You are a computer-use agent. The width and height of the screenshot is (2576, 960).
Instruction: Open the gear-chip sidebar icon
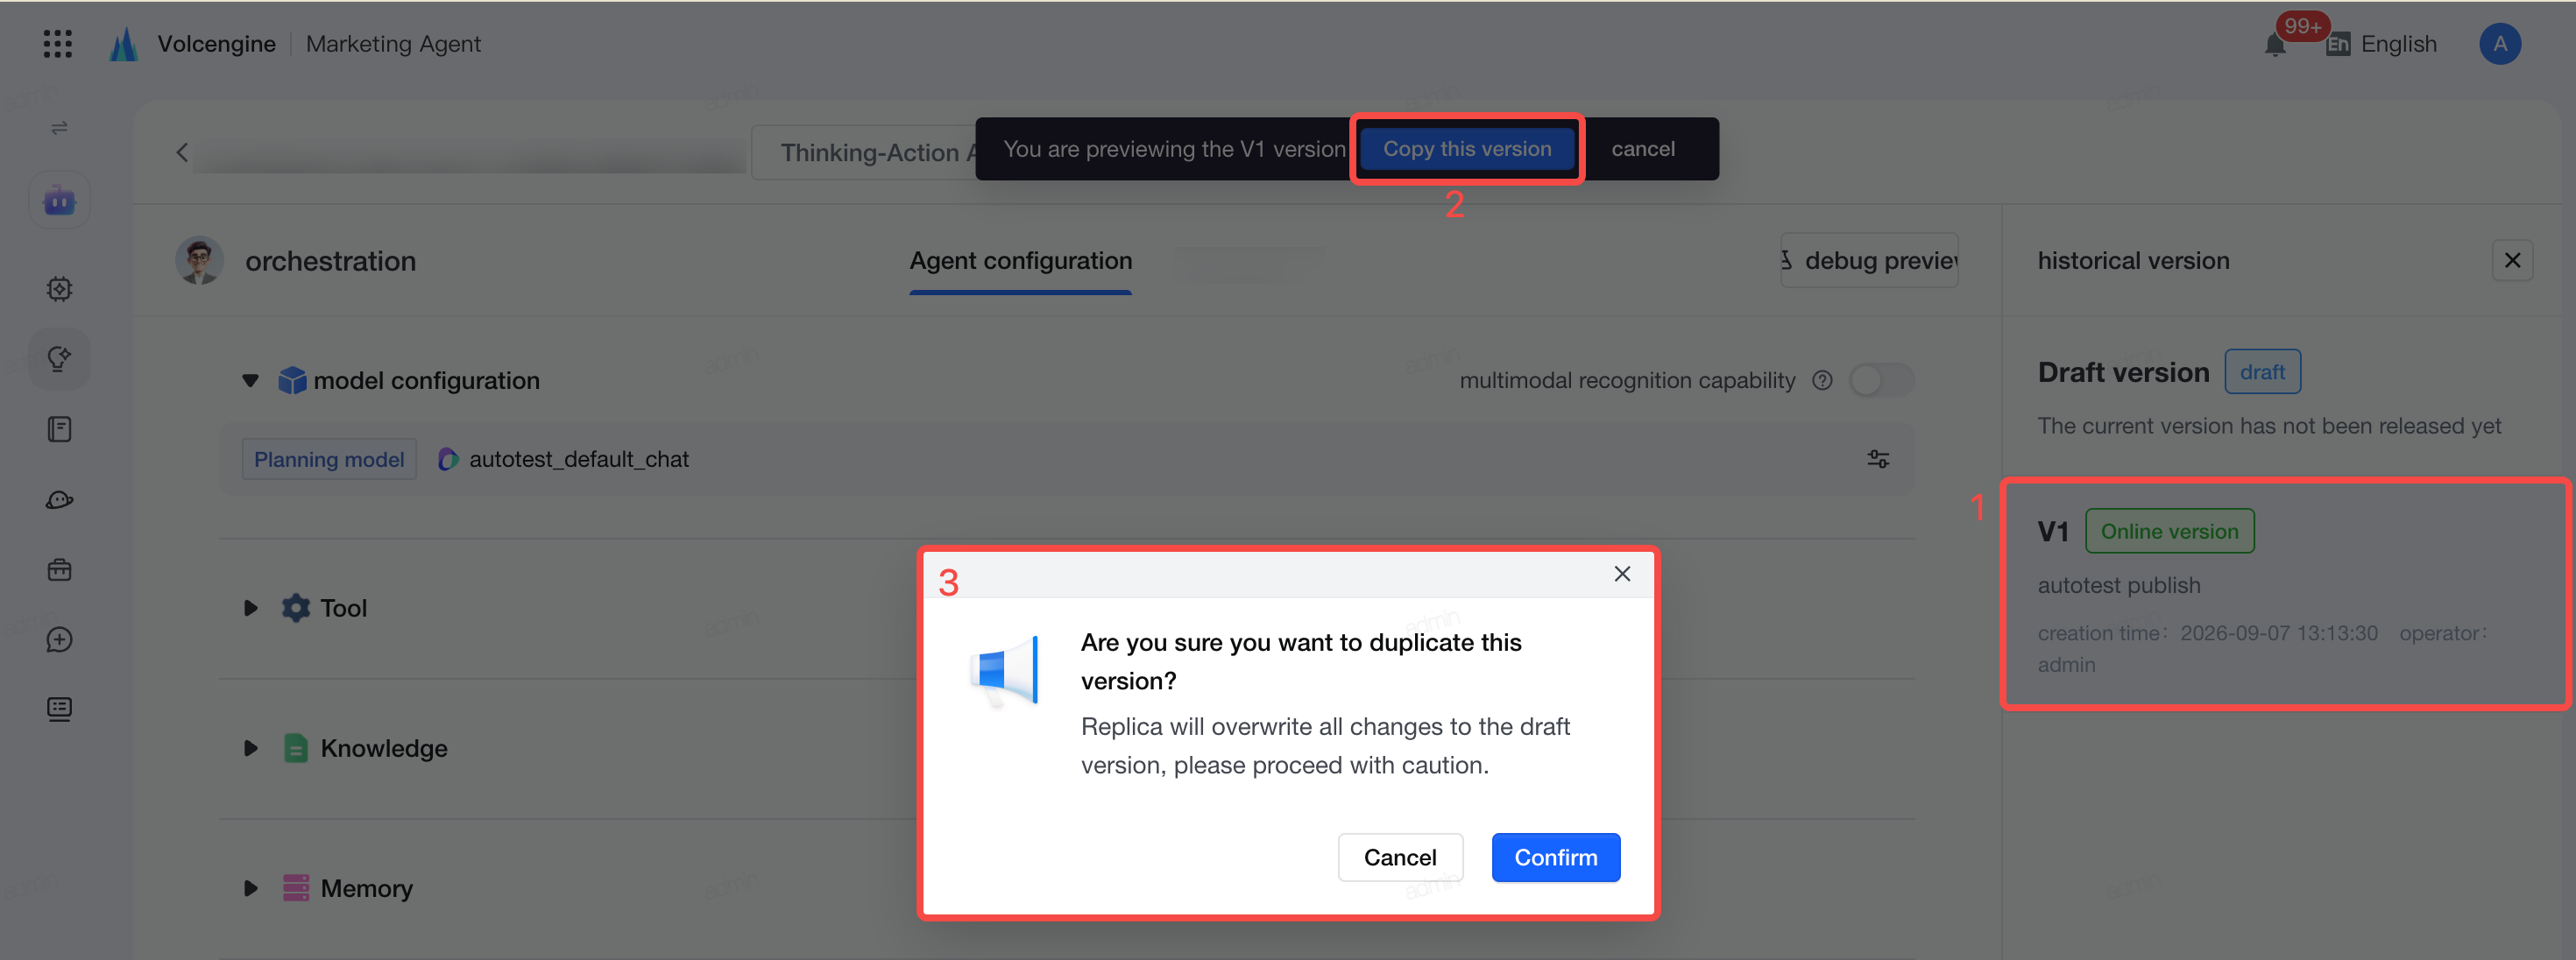point(59,289)
